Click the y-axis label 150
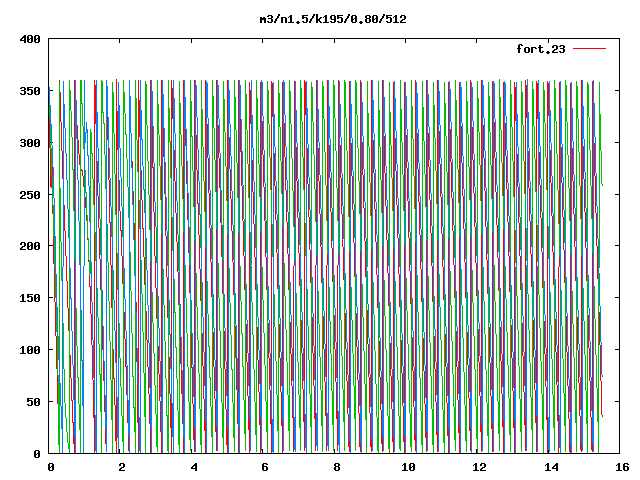 coord(30,298)
